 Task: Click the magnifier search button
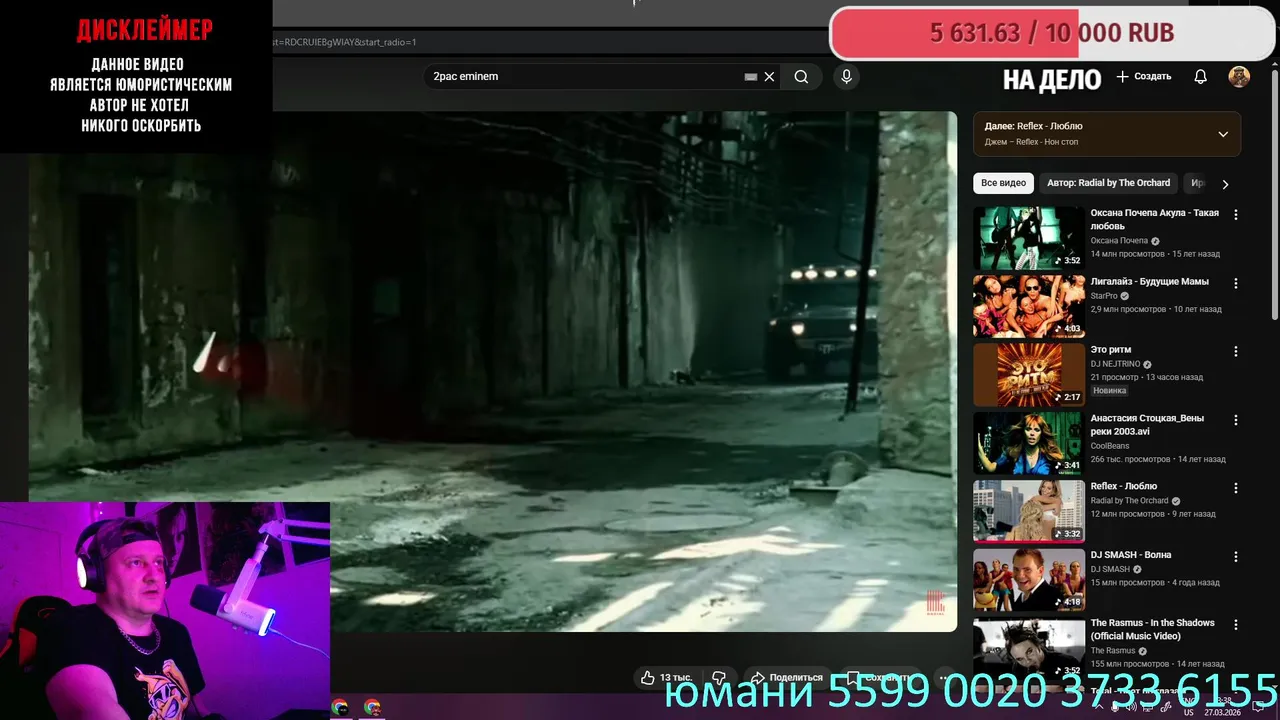(x=801, y=77)
